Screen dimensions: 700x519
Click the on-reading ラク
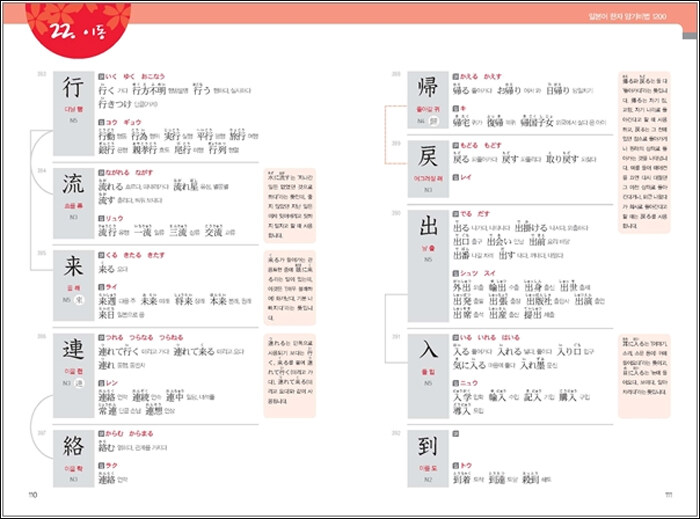pos(112,465)
